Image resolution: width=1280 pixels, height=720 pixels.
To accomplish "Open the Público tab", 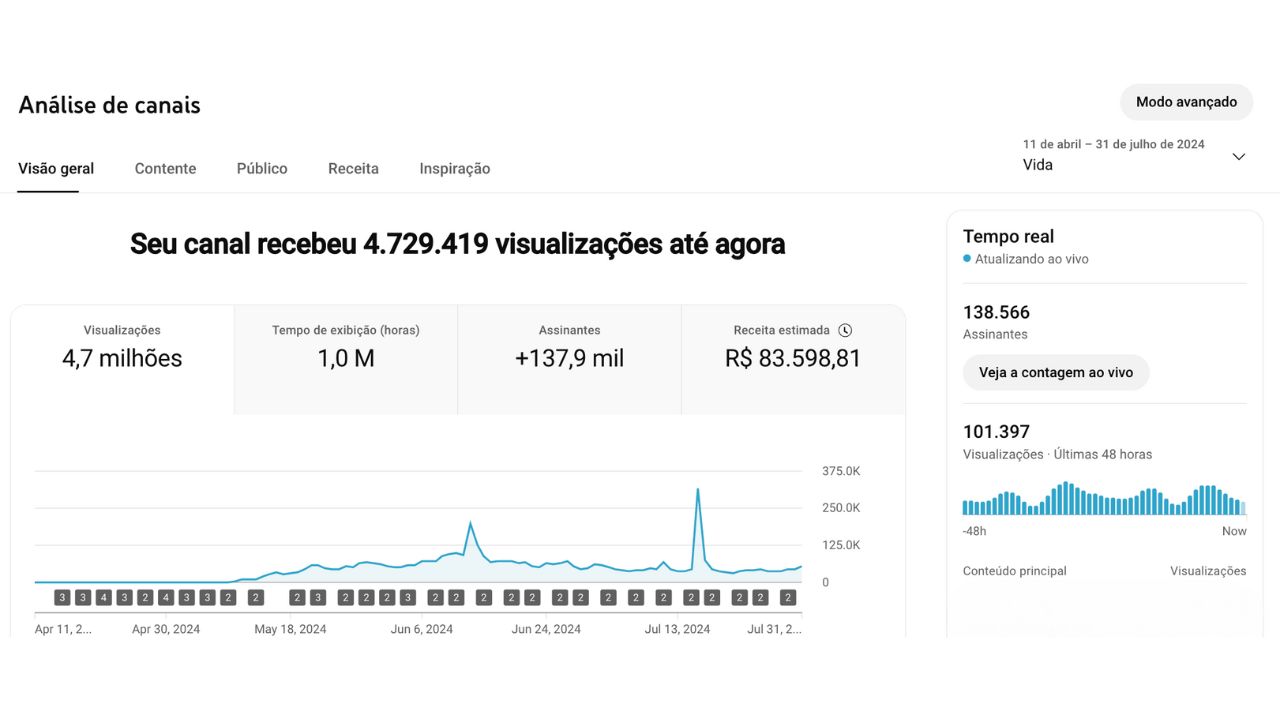I will (262, 169).
